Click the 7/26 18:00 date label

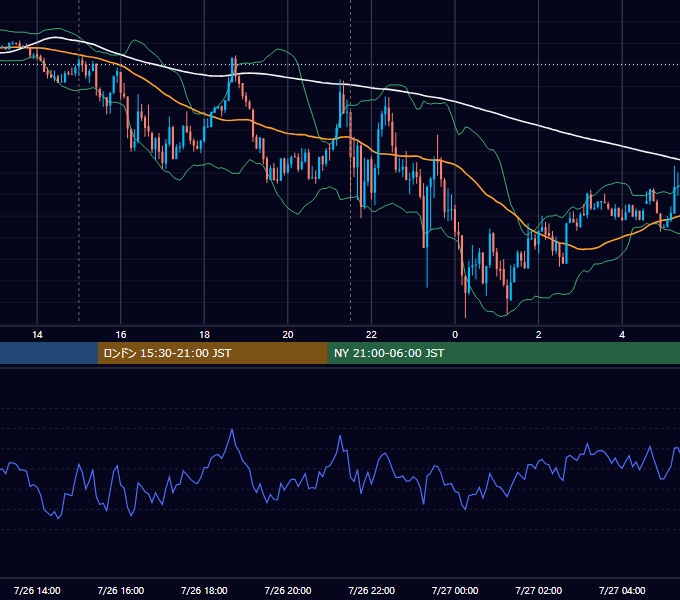[x=204, y=590]
